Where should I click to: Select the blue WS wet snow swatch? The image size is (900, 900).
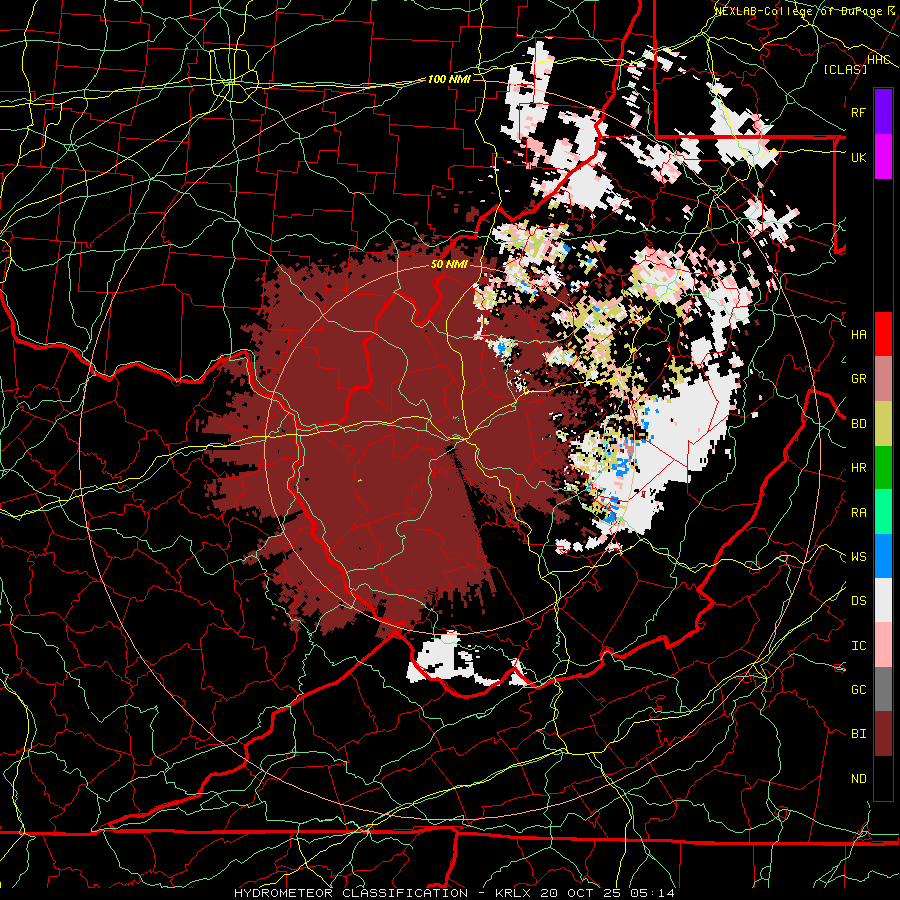pos(883,556)
